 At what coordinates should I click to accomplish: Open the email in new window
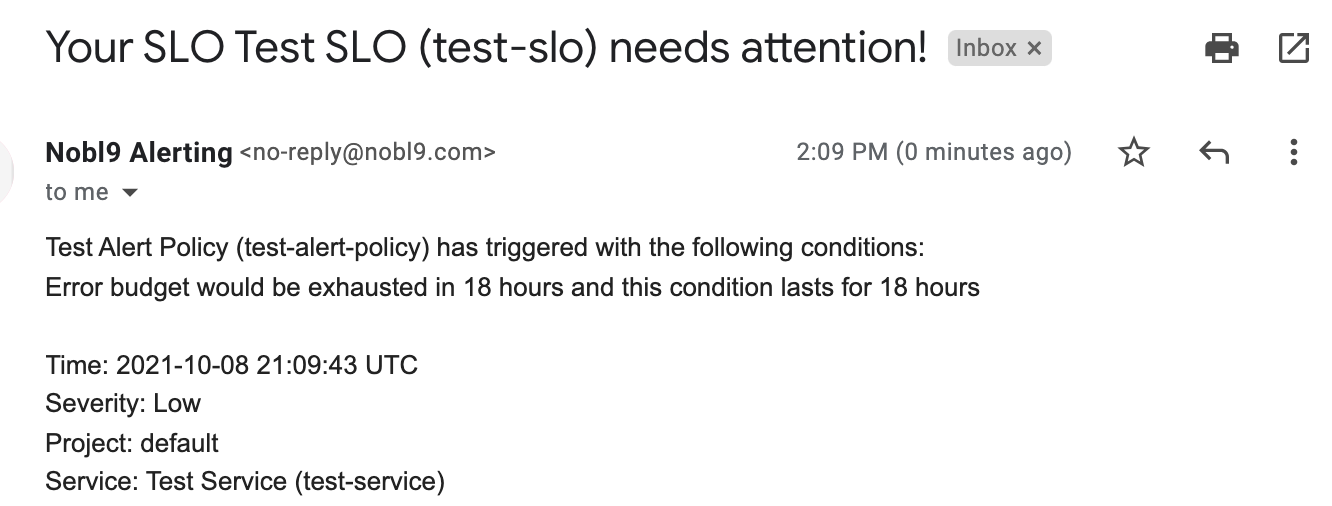(x=1293, y=48)
